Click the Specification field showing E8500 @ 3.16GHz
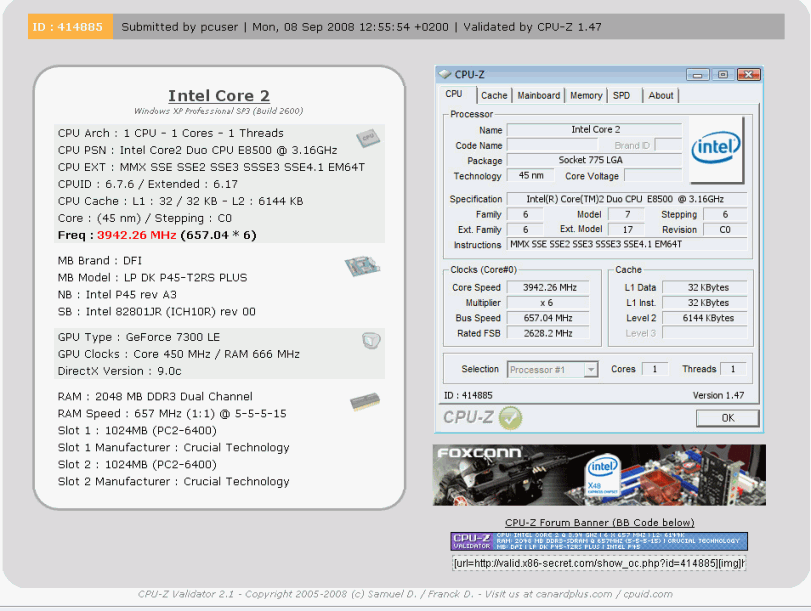This screenshot has width=811, height=611. (626, 199)
